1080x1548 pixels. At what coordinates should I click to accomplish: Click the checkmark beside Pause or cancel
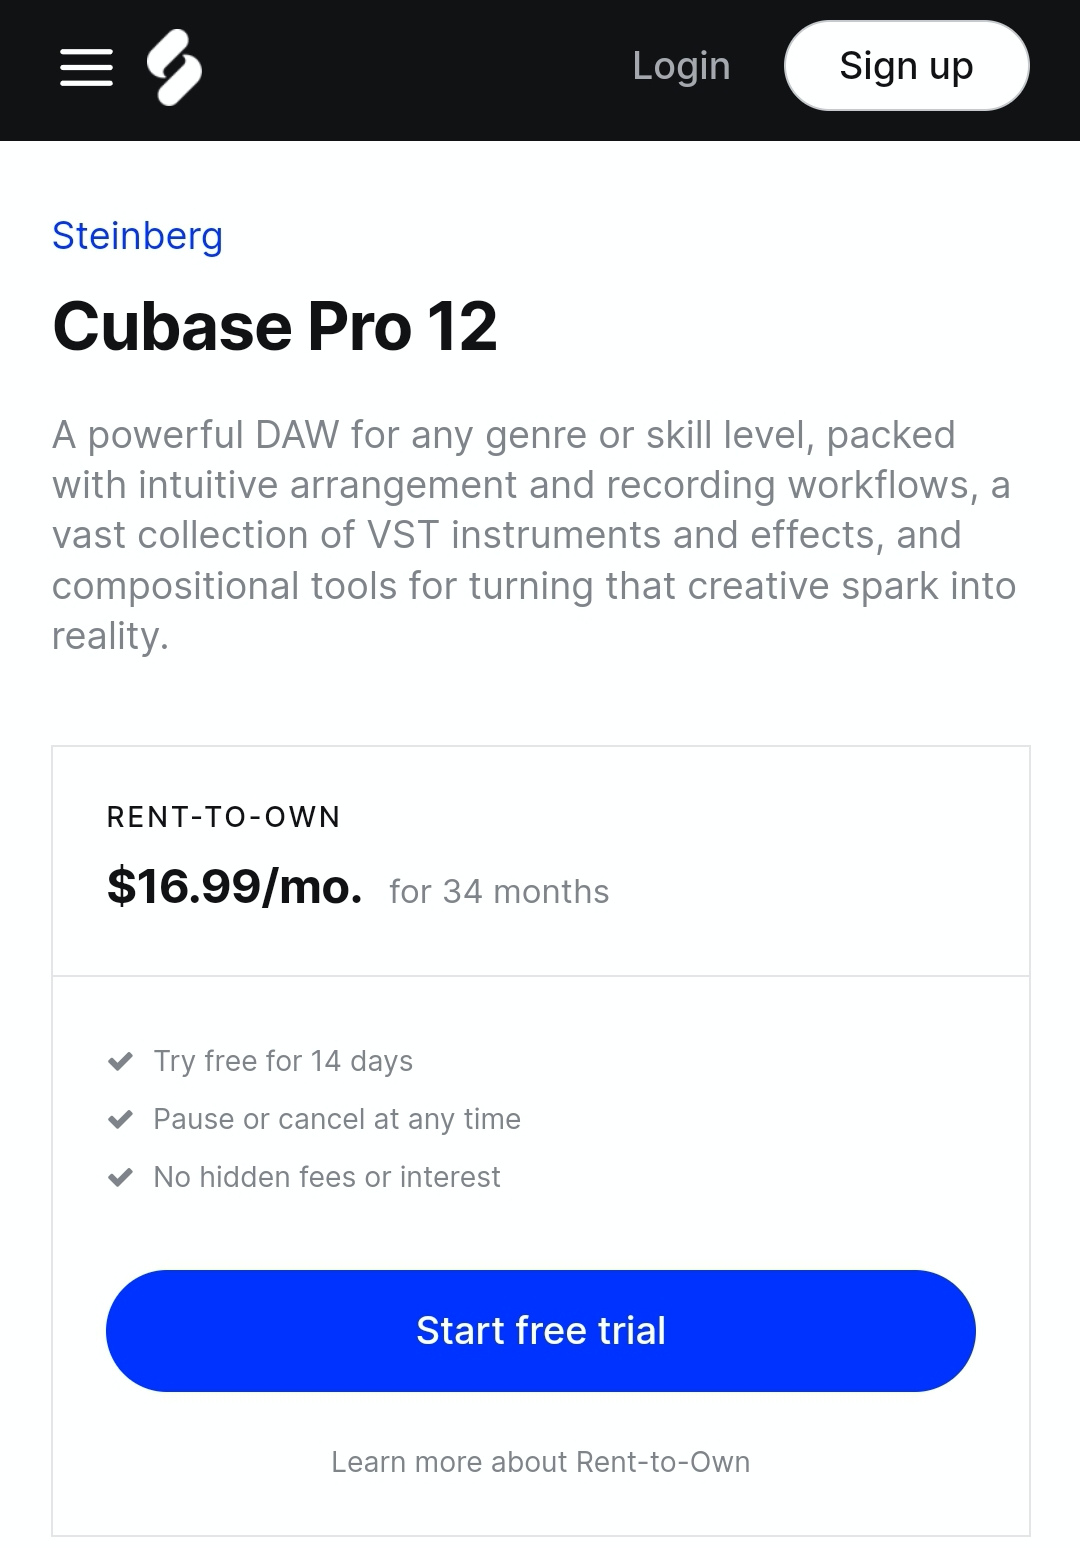120,1119
